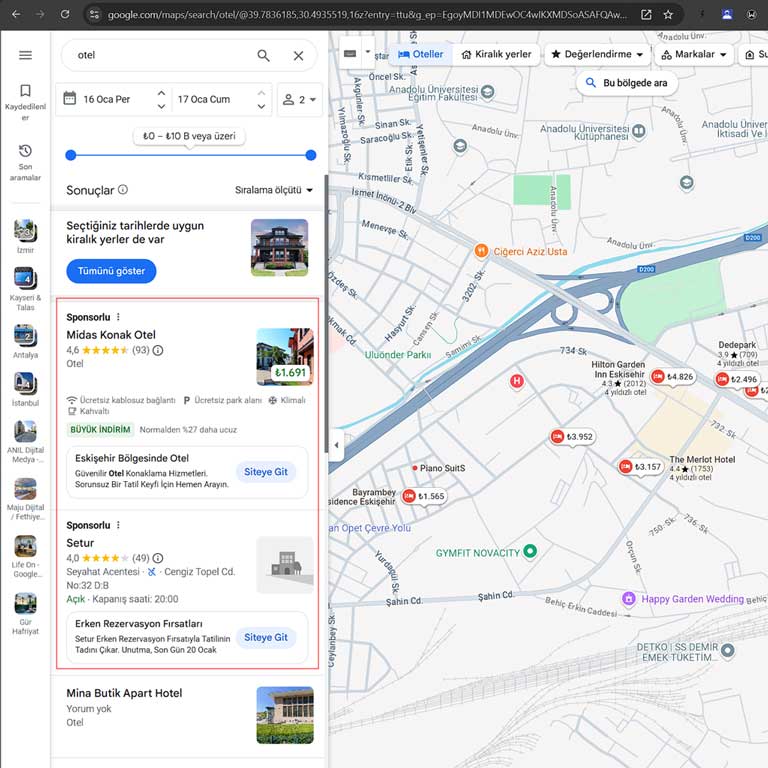Screen dimensions: 768x768
Task: Click the otel search input field
Action: 162,55
